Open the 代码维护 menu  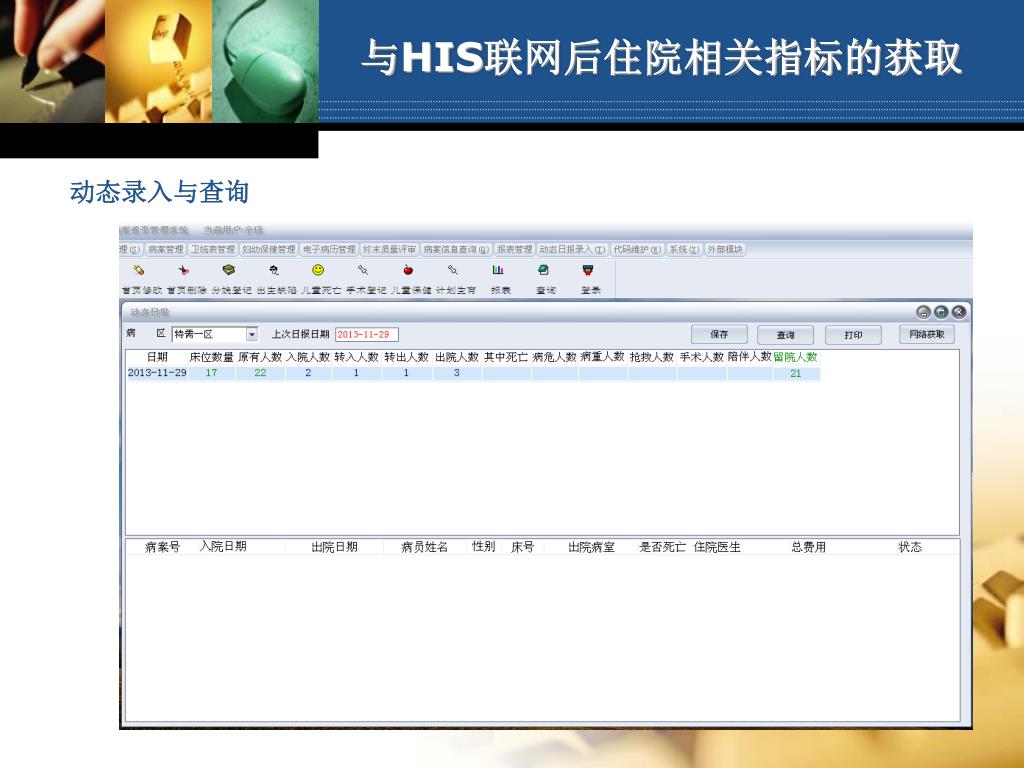tap(637, 250)
